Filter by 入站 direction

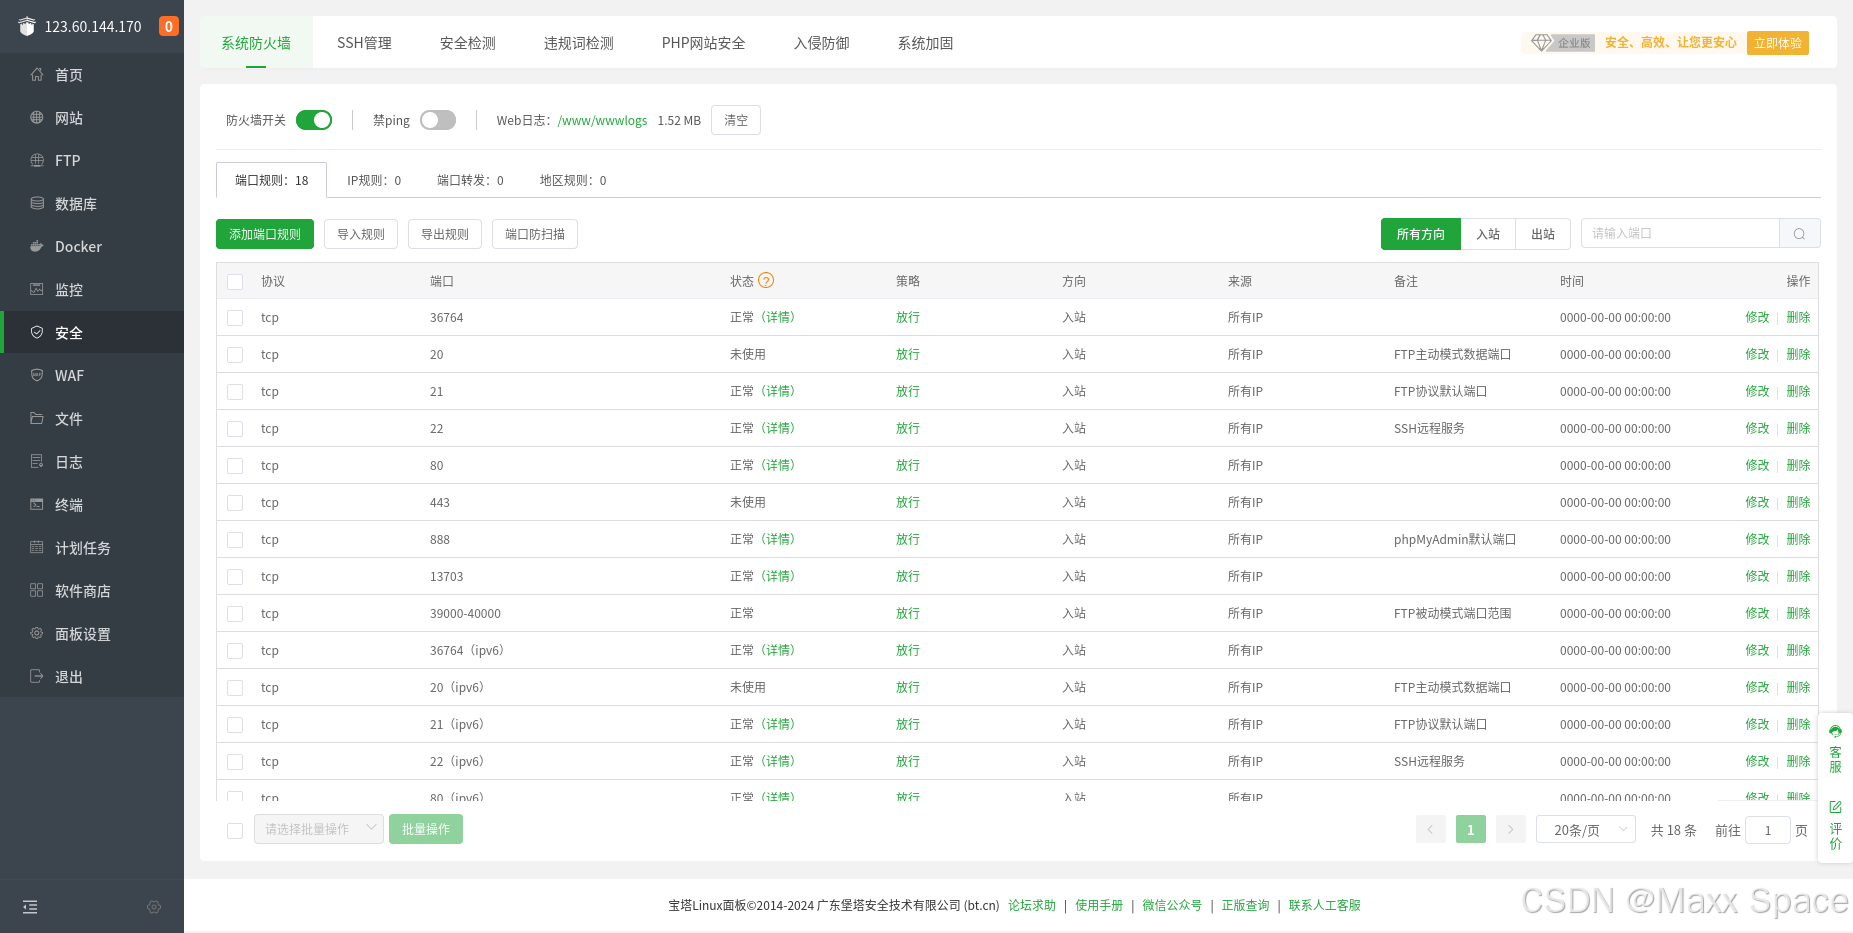pos(1488,234)
